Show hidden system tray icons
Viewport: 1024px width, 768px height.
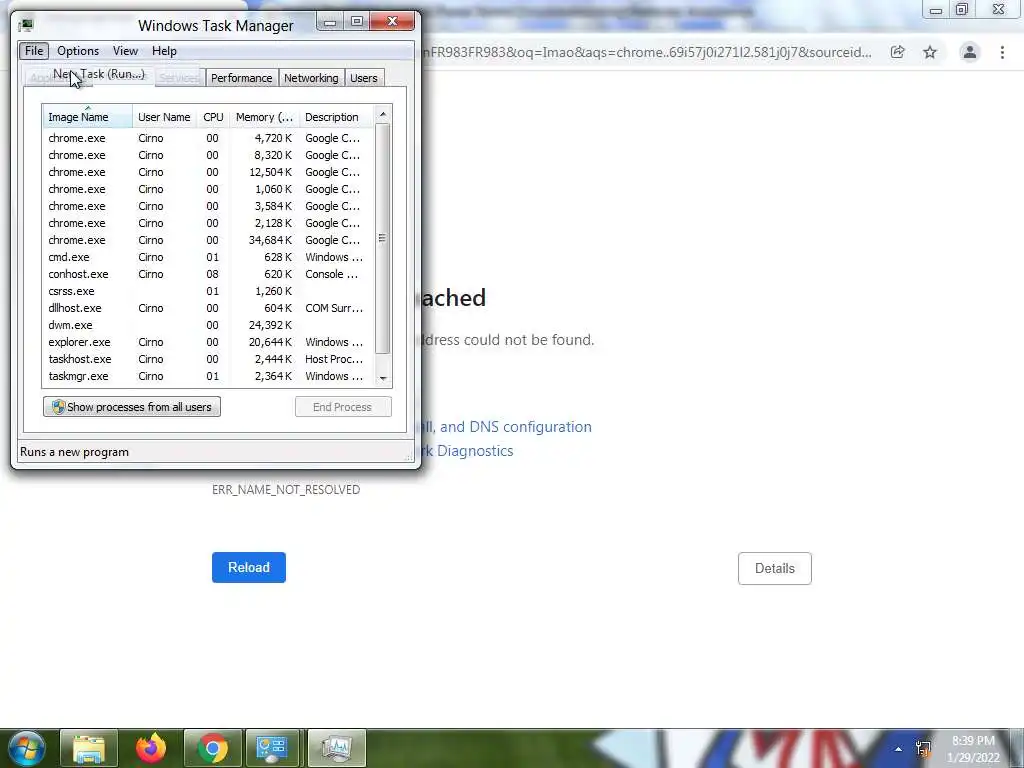pos(899,749)
